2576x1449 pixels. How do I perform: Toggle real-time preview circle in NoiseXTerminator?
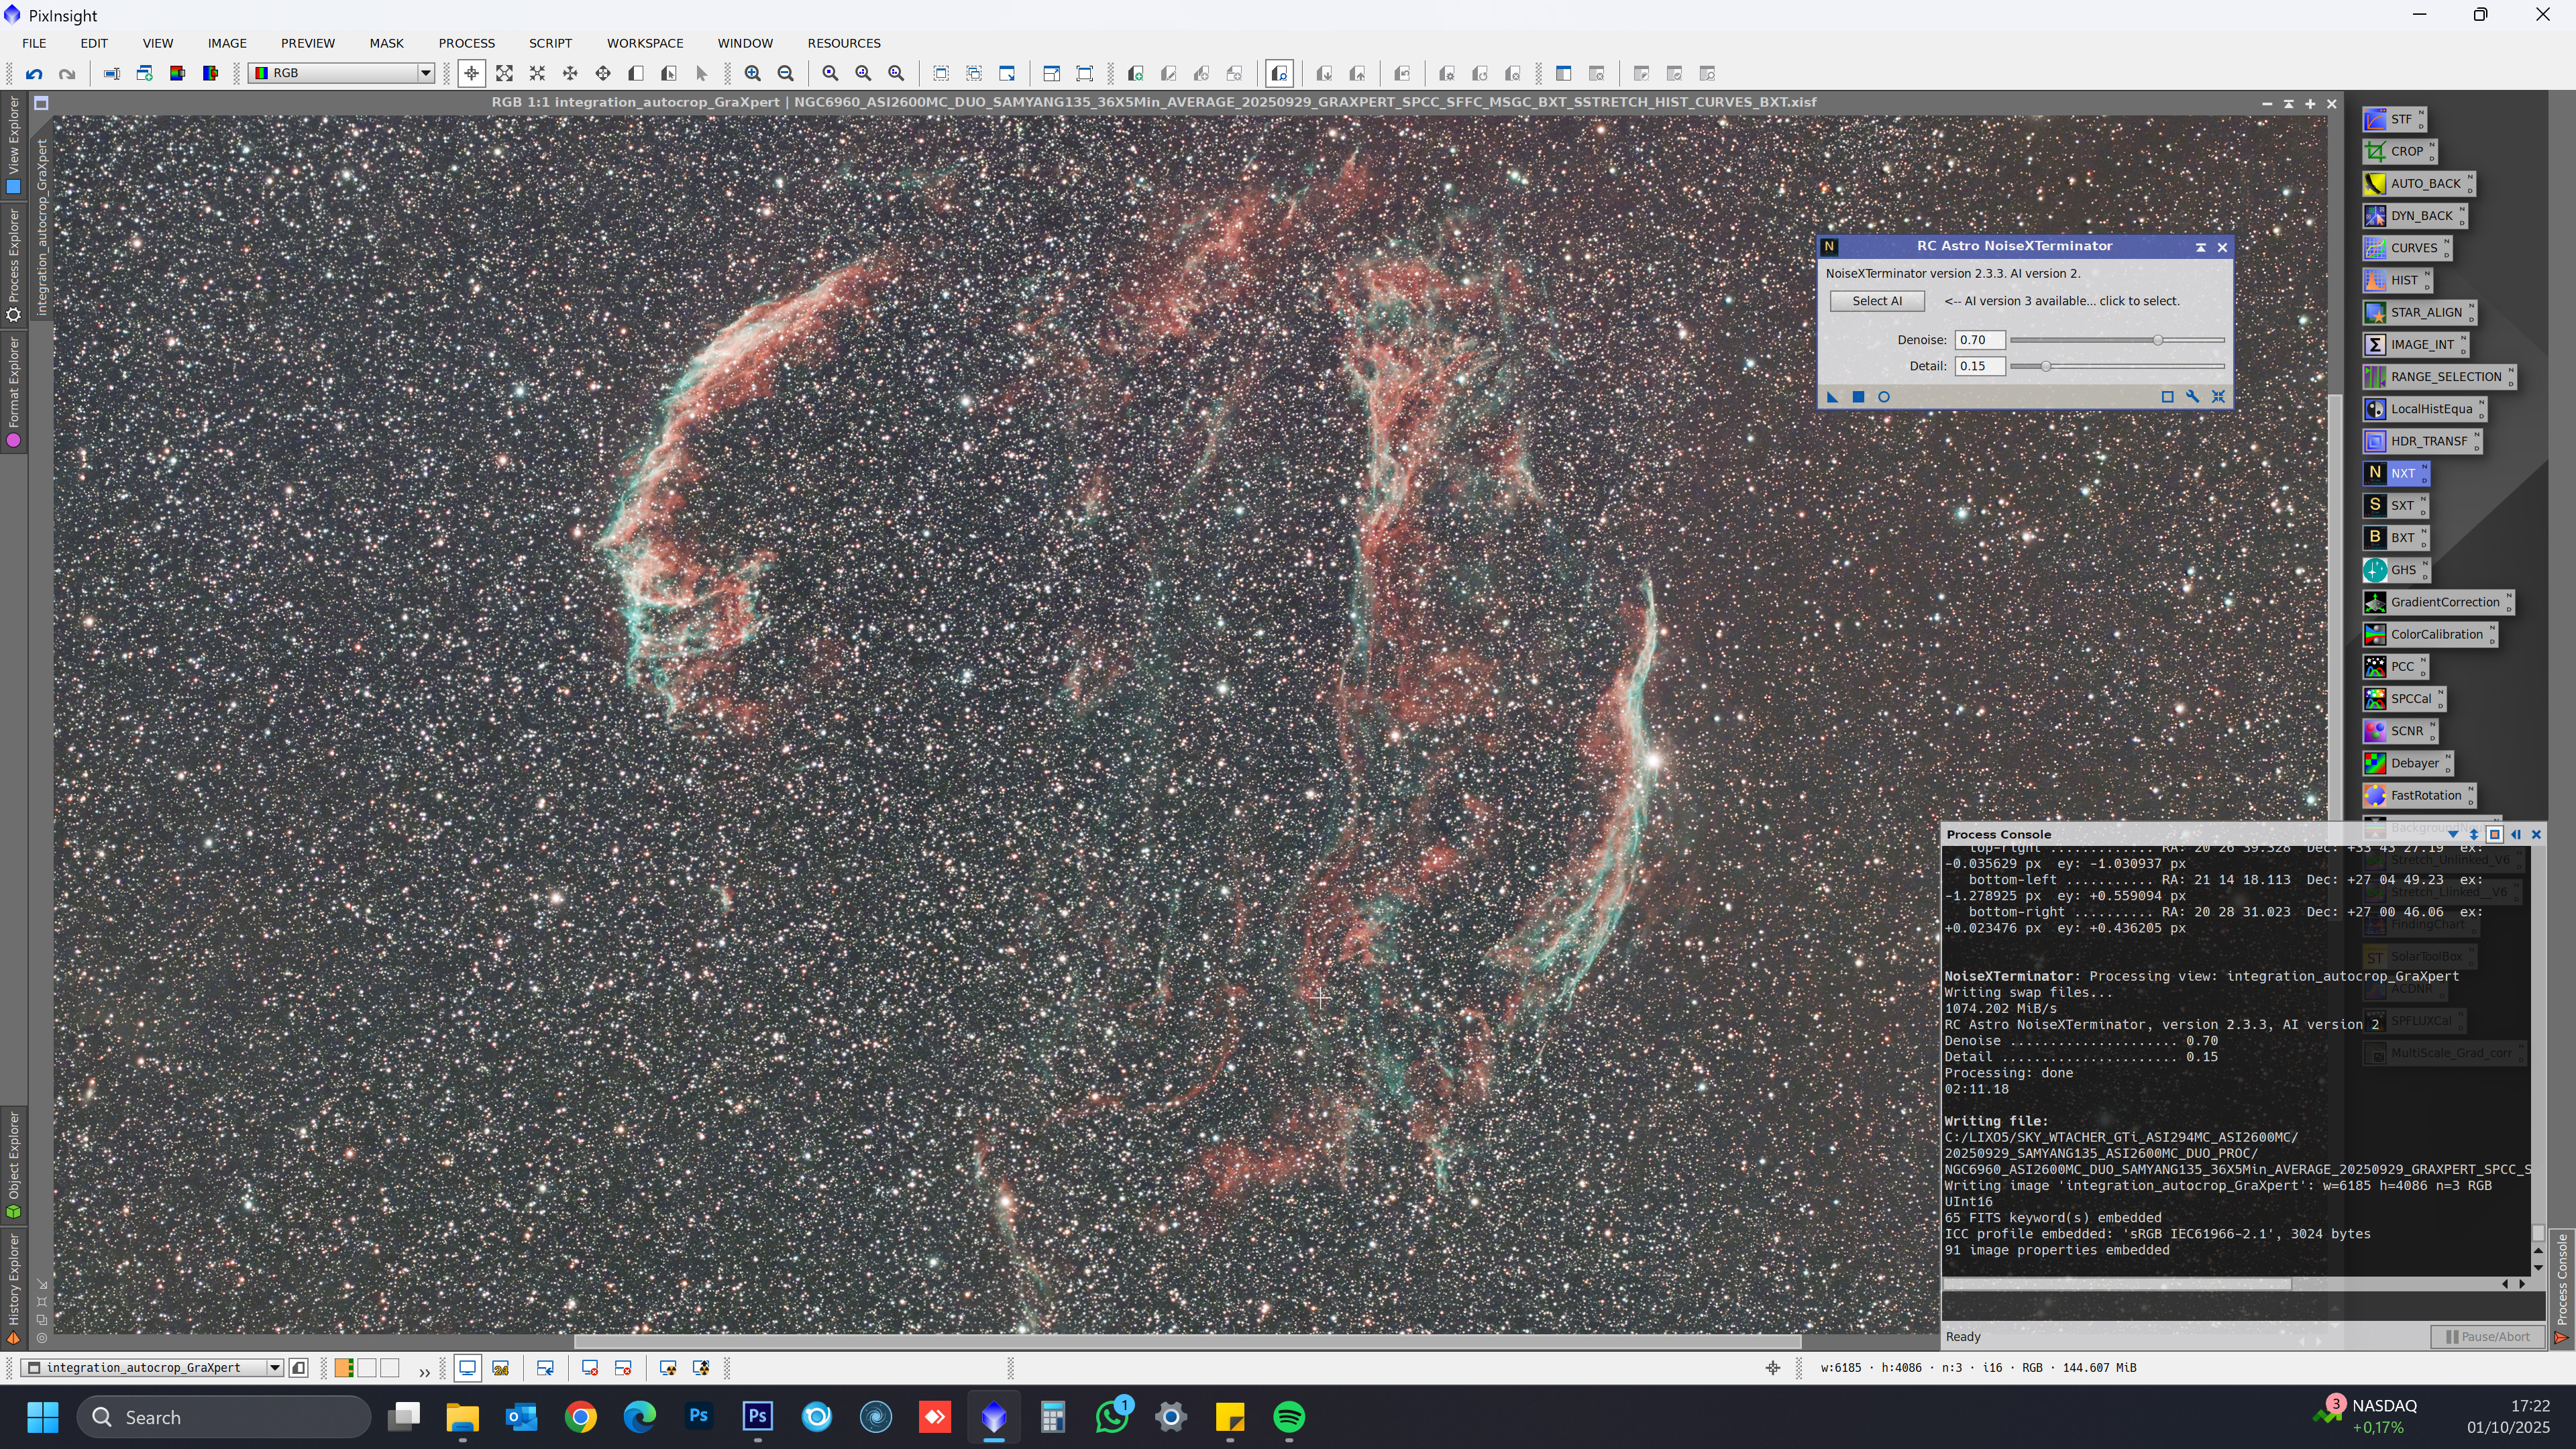coord(1884,397)
